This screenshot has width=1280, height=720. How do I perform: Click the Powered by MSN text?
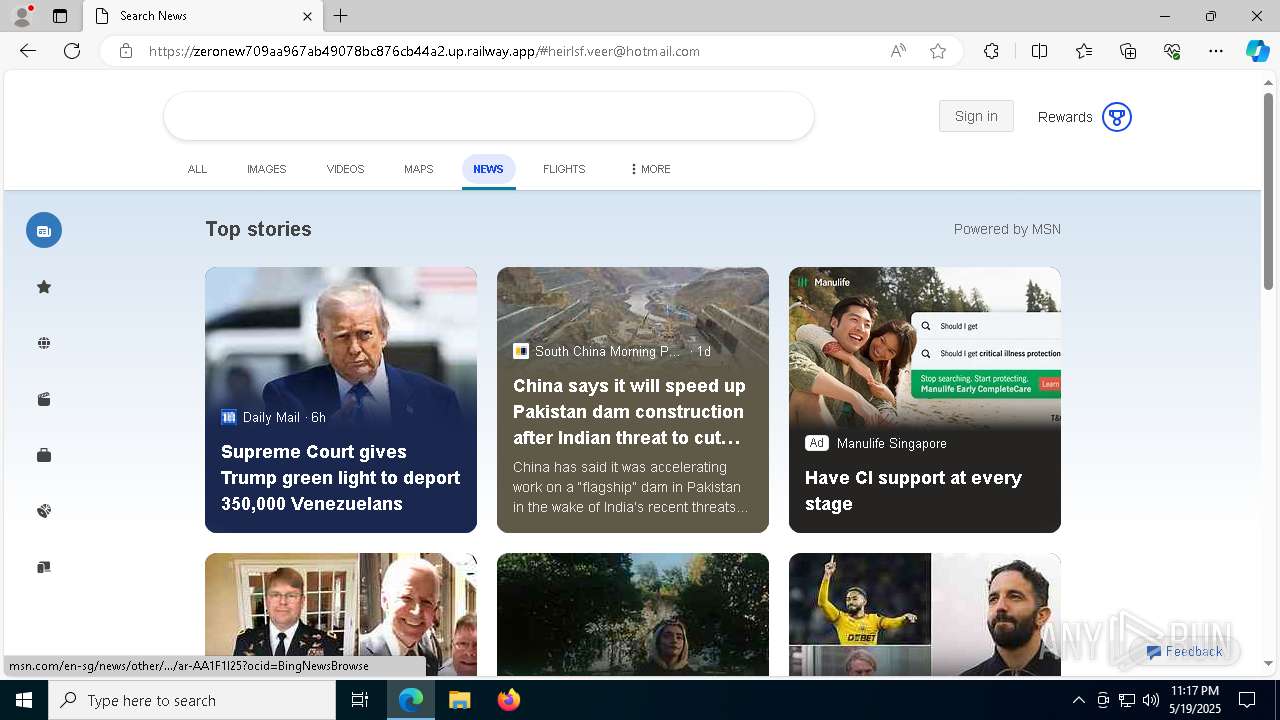[1007, 229]
